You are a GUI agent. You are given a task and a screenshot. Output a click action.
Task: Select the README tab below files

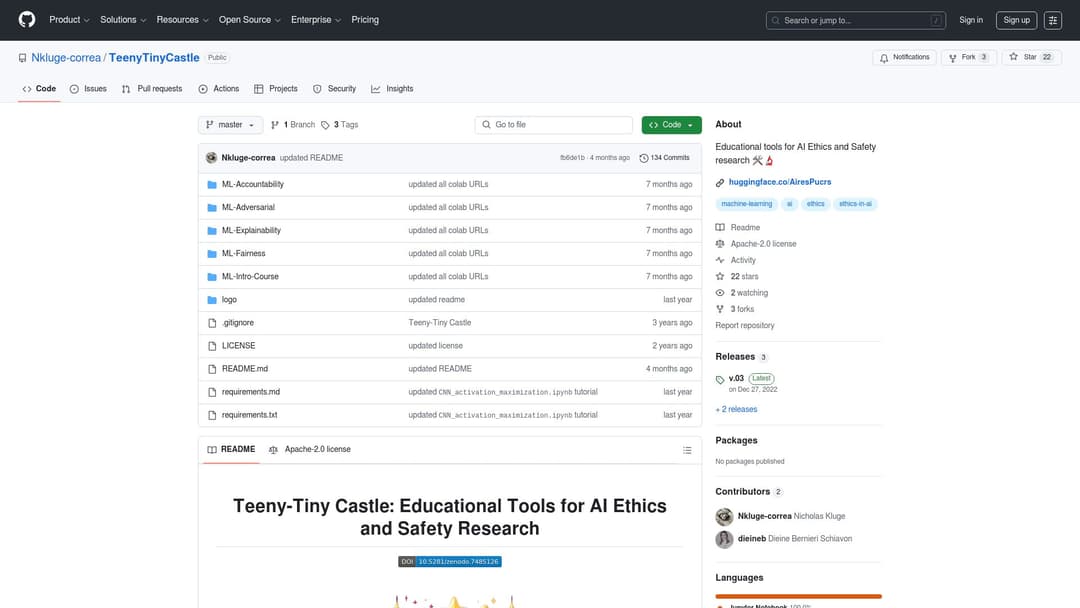coord(231,450)
